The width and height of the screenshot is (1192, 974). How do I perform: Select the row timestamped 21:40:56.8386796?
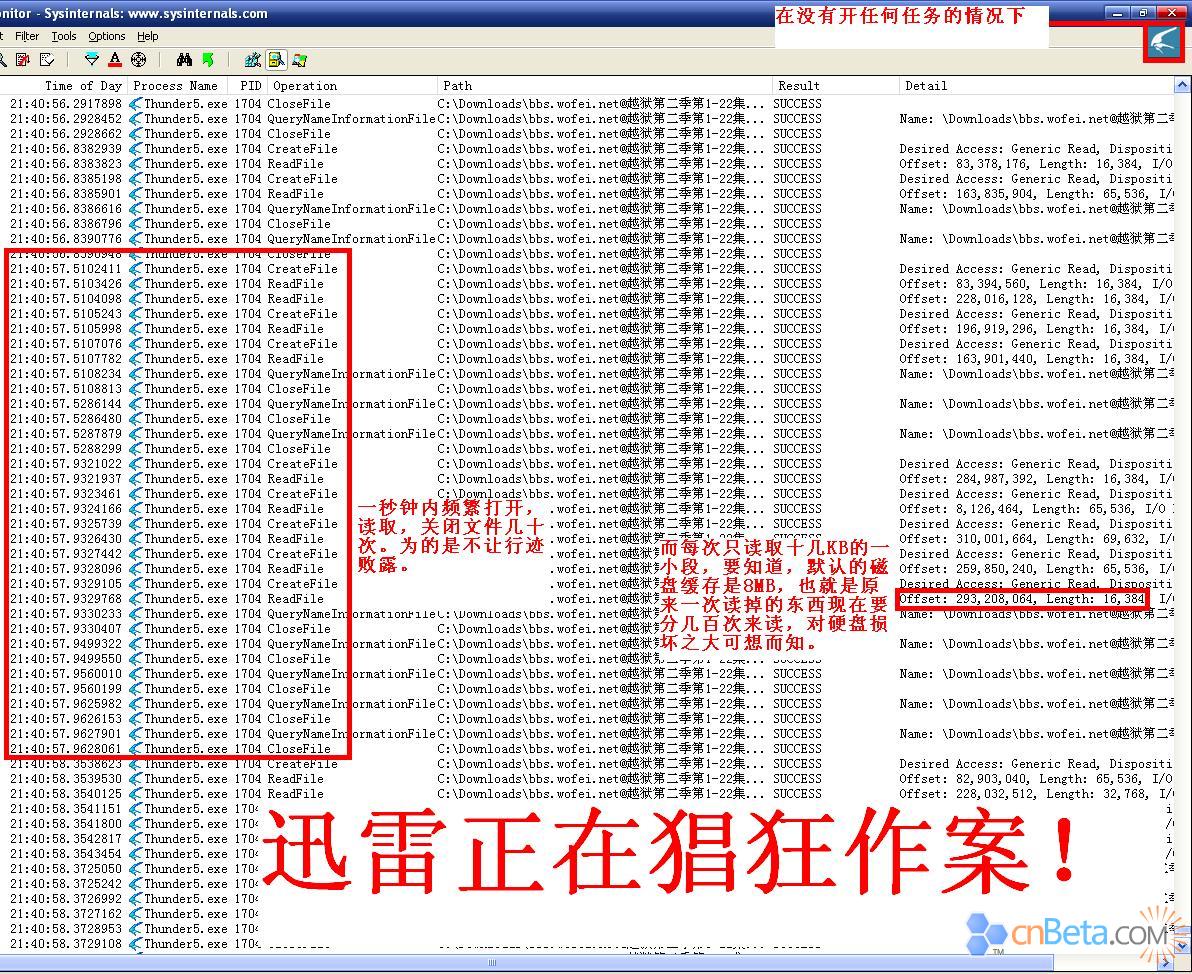coord(587,224)
